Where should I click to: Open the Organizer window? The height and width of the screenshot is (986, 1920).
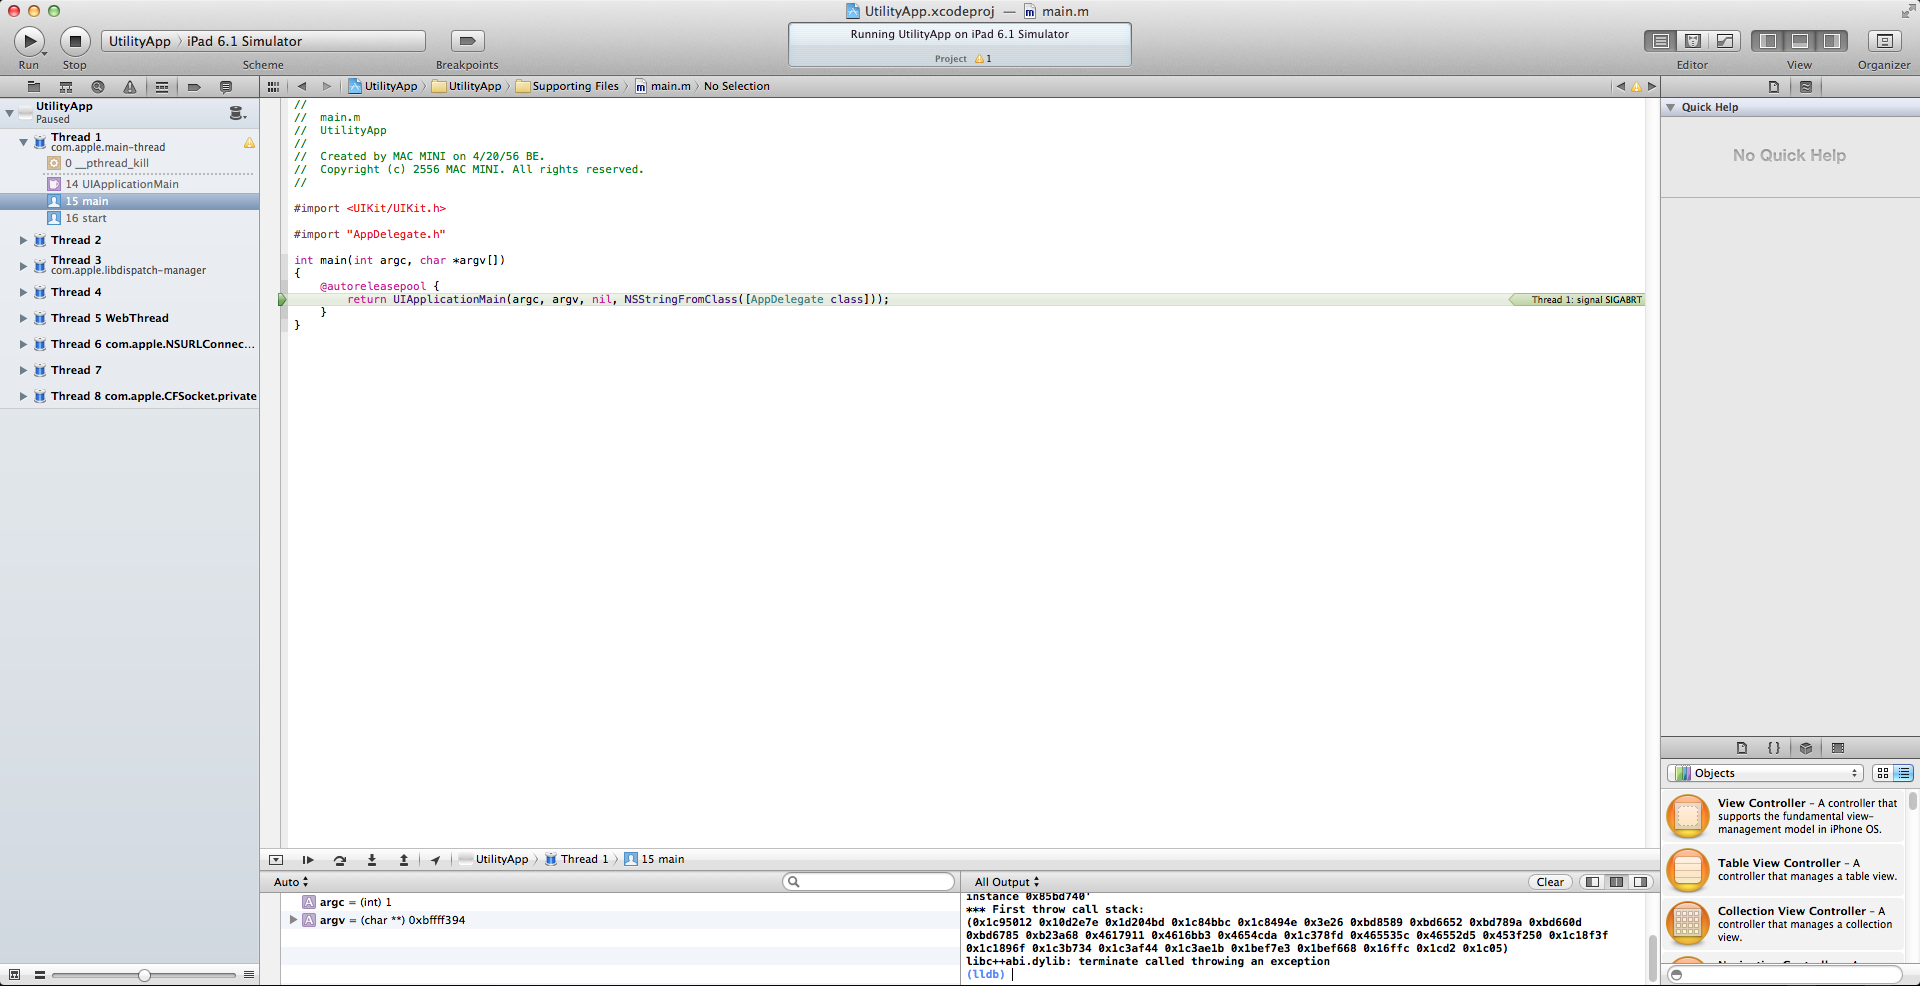[1884, 41]
